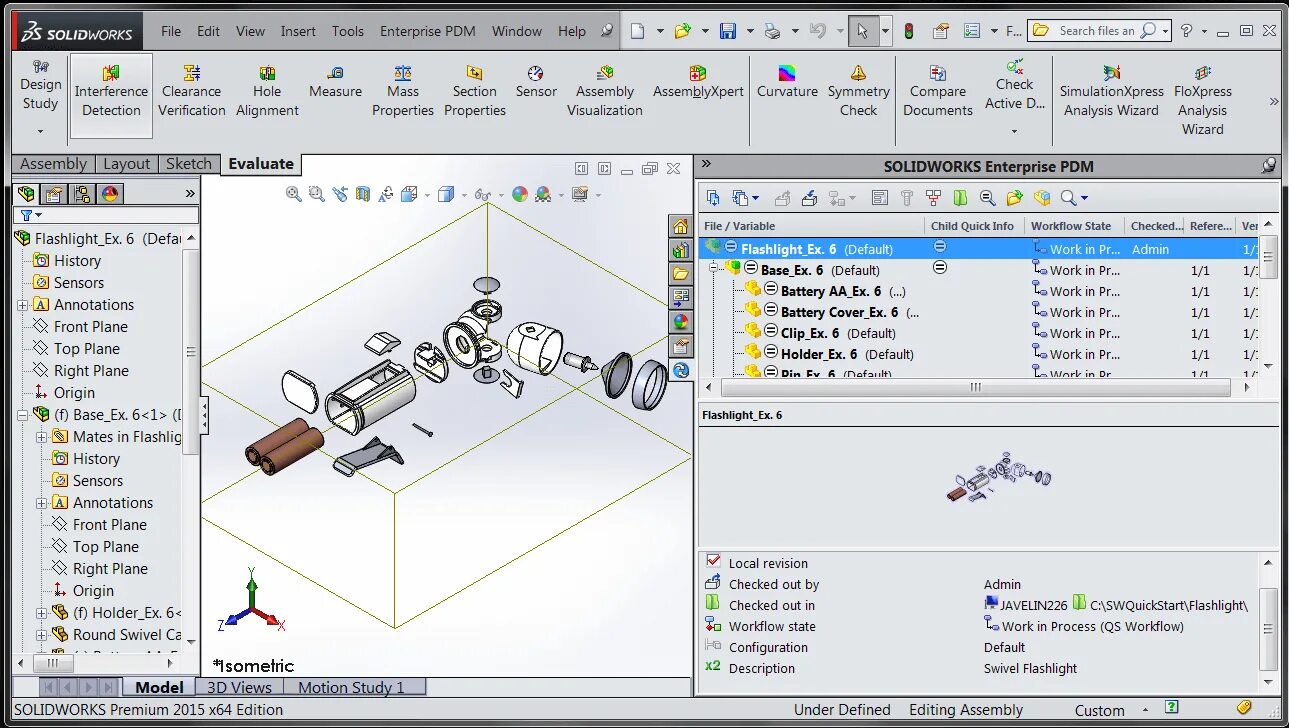
Task: Run Symmetry Check
Action: (858, 92)
